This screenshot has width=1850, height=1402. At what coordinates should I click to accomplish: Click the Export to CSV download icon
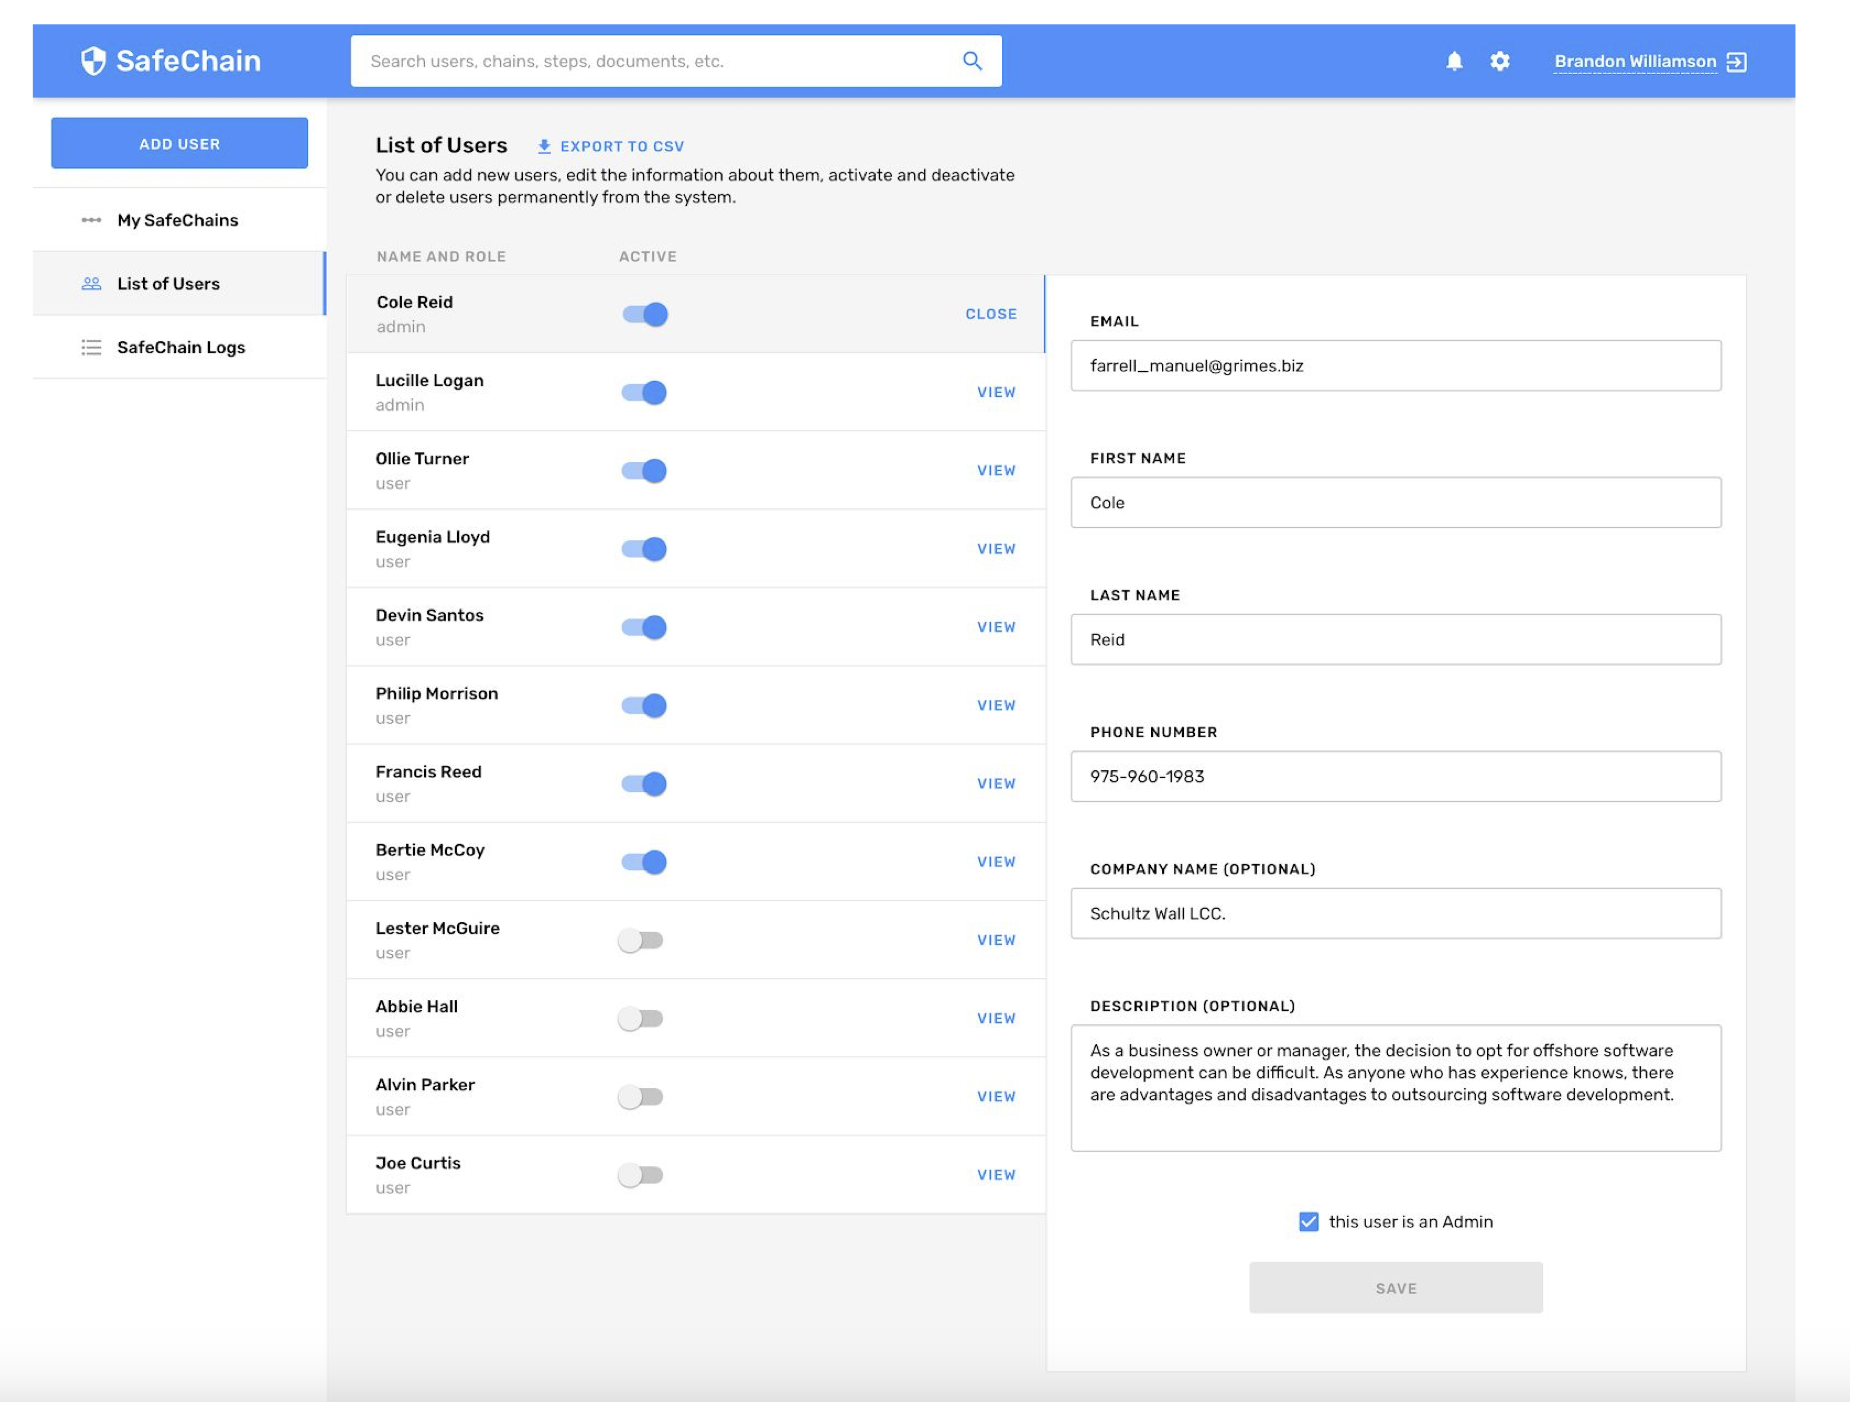point(544,146)
